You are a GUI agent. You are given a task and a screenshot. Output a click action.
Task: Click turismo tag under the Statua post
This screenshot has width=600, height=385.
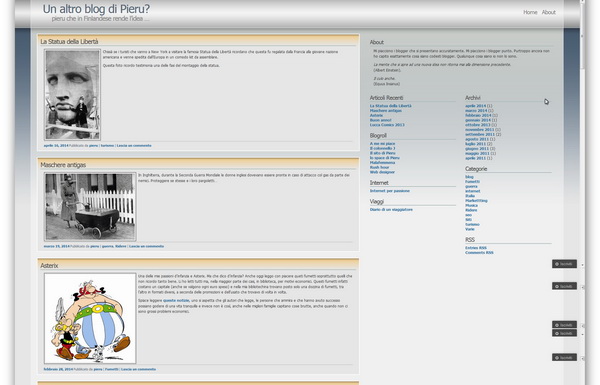tap(108, 146)
